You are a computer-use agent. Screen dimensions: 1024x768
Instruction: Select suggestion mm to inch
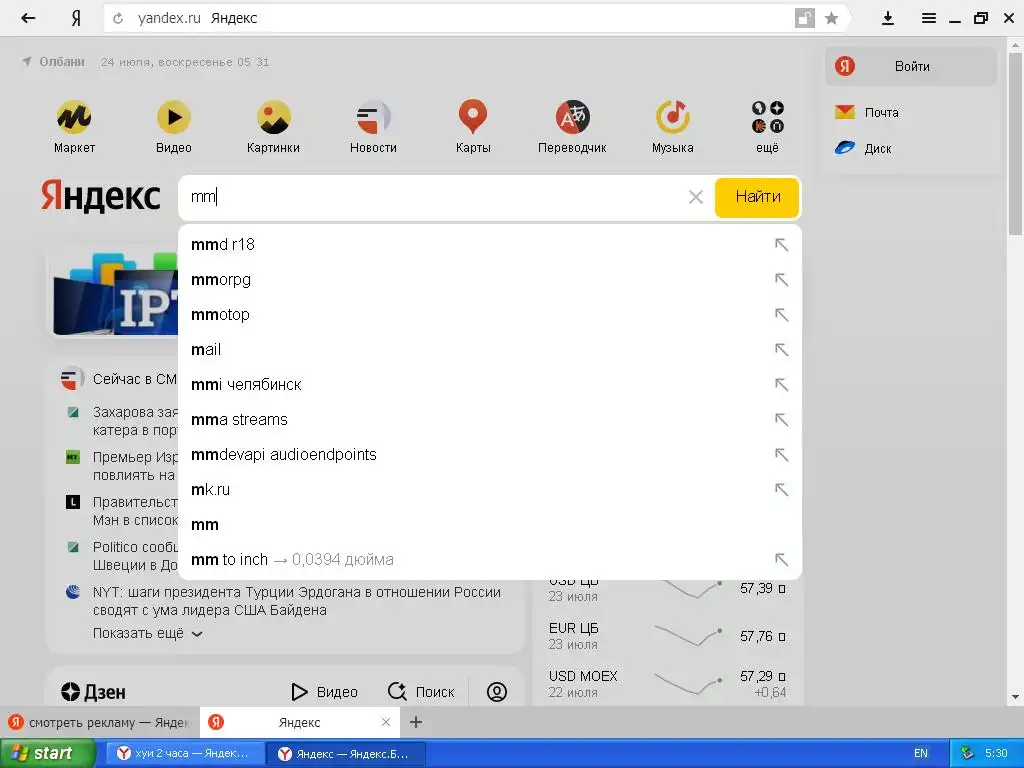tap(490, 560)
